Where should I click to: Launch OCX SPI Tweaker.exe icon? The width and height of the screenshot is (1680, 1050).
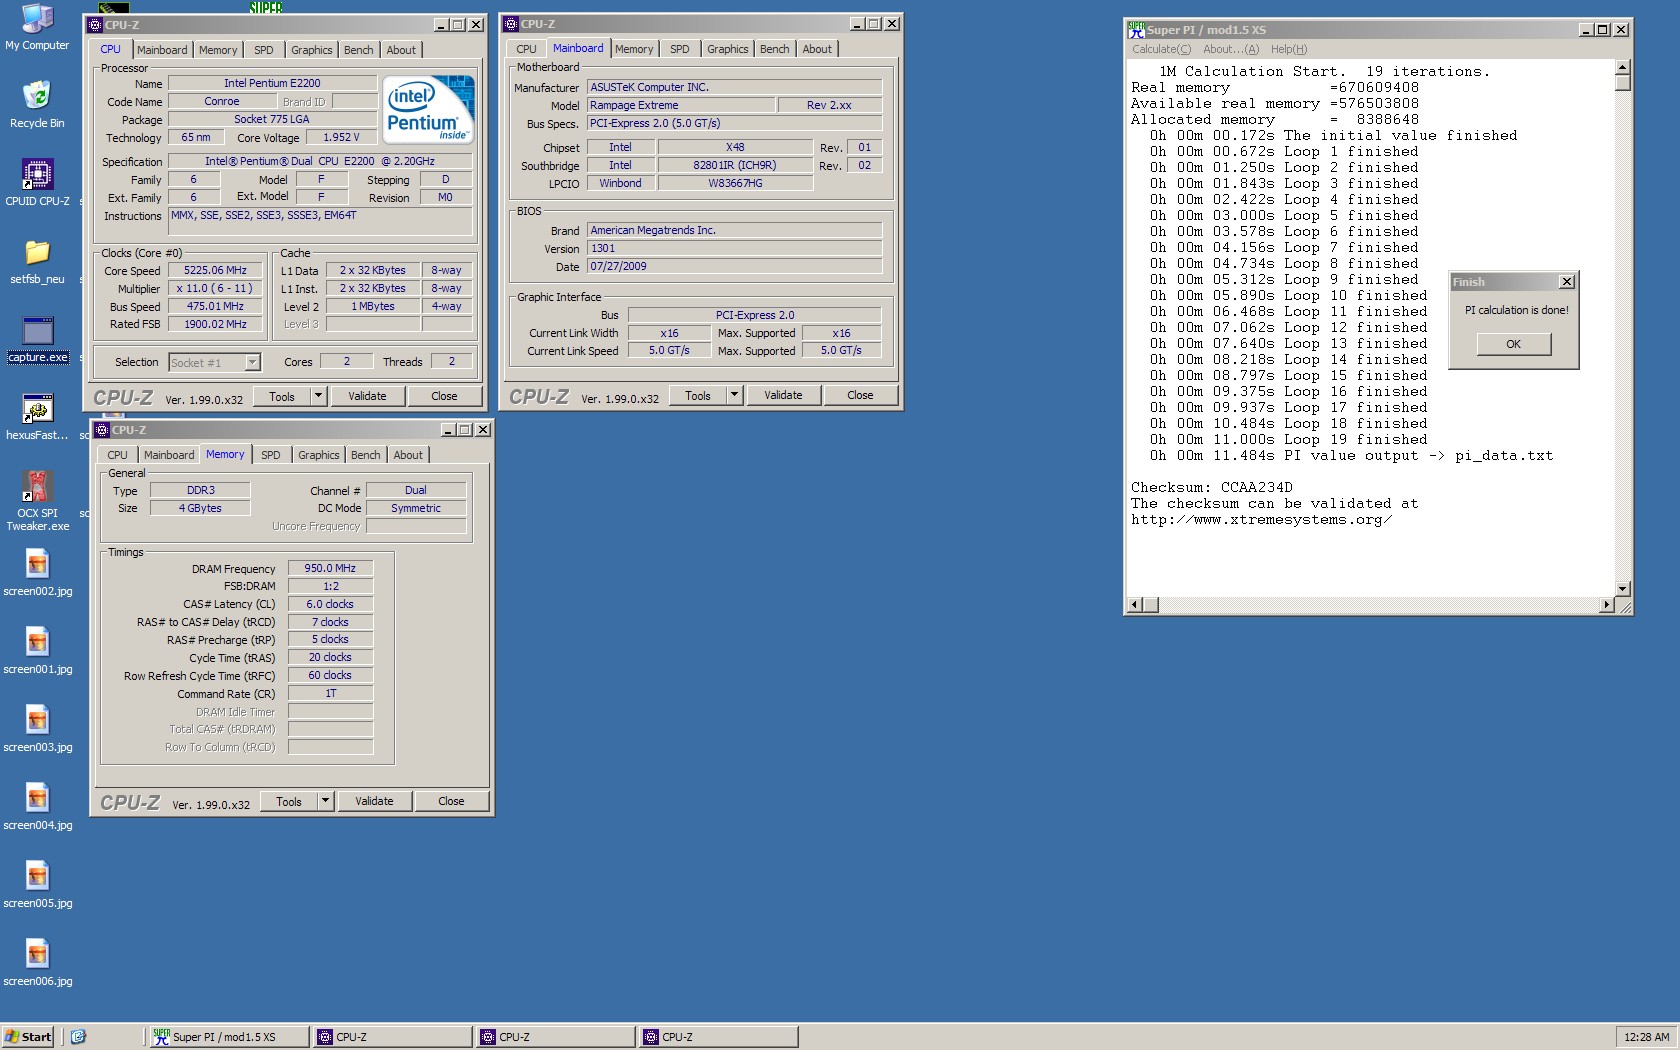click(x=37, y=501)
